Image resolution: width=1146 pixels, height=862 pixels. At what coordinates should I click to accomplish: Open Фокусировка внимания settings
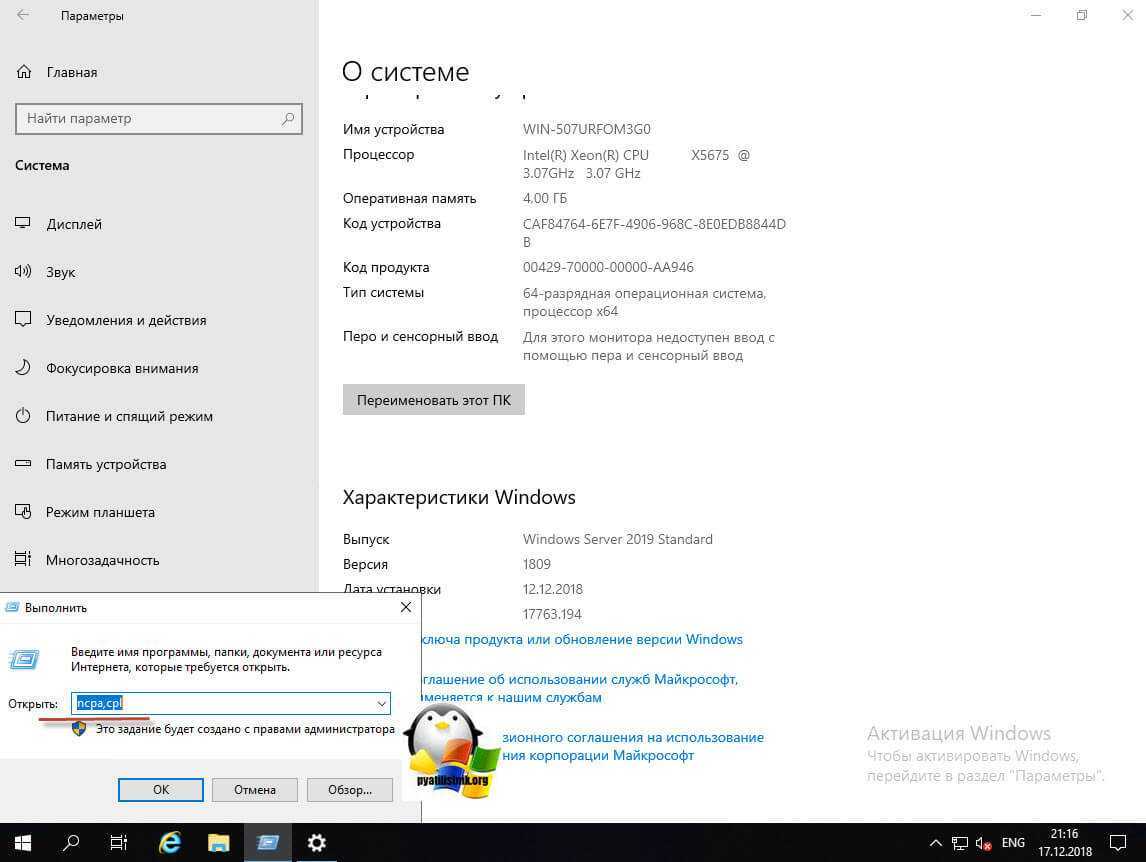point(122,368)
